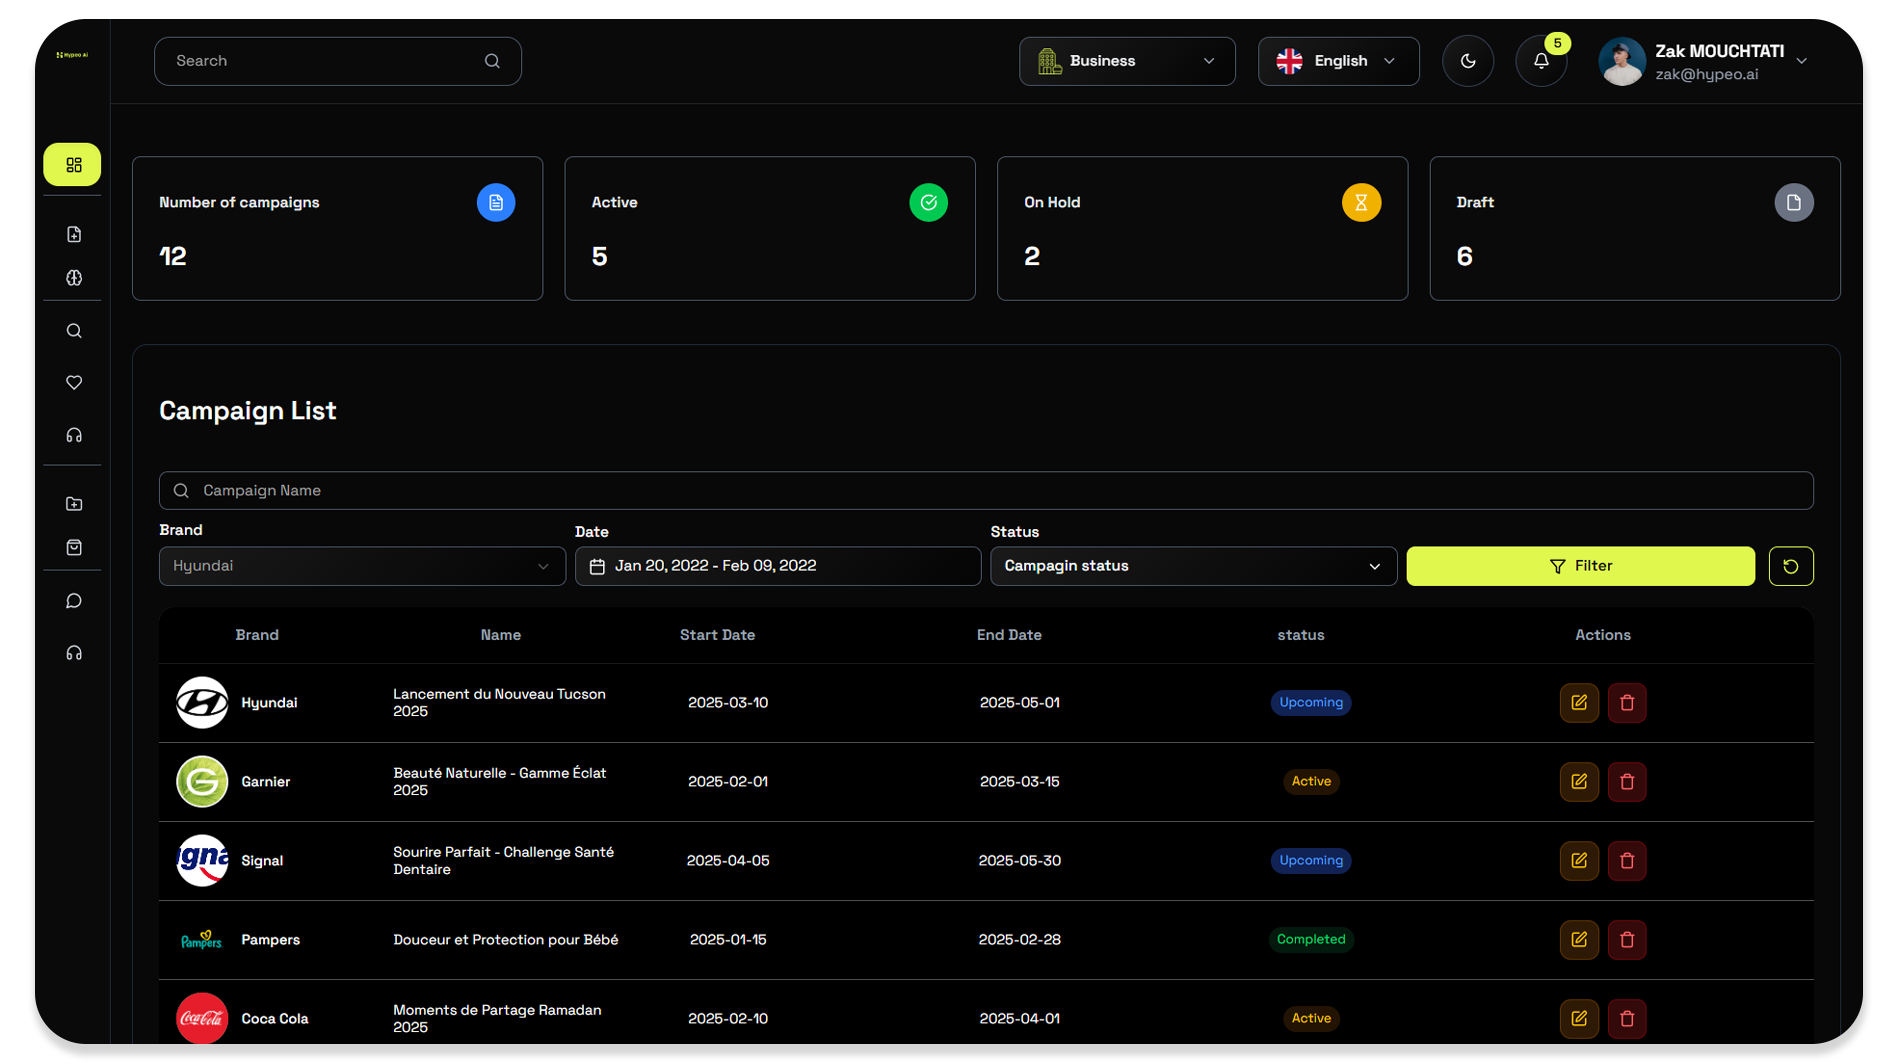Open the Business workspace dropdown
1897x1064 pixels.
[x=1127, y=61]
